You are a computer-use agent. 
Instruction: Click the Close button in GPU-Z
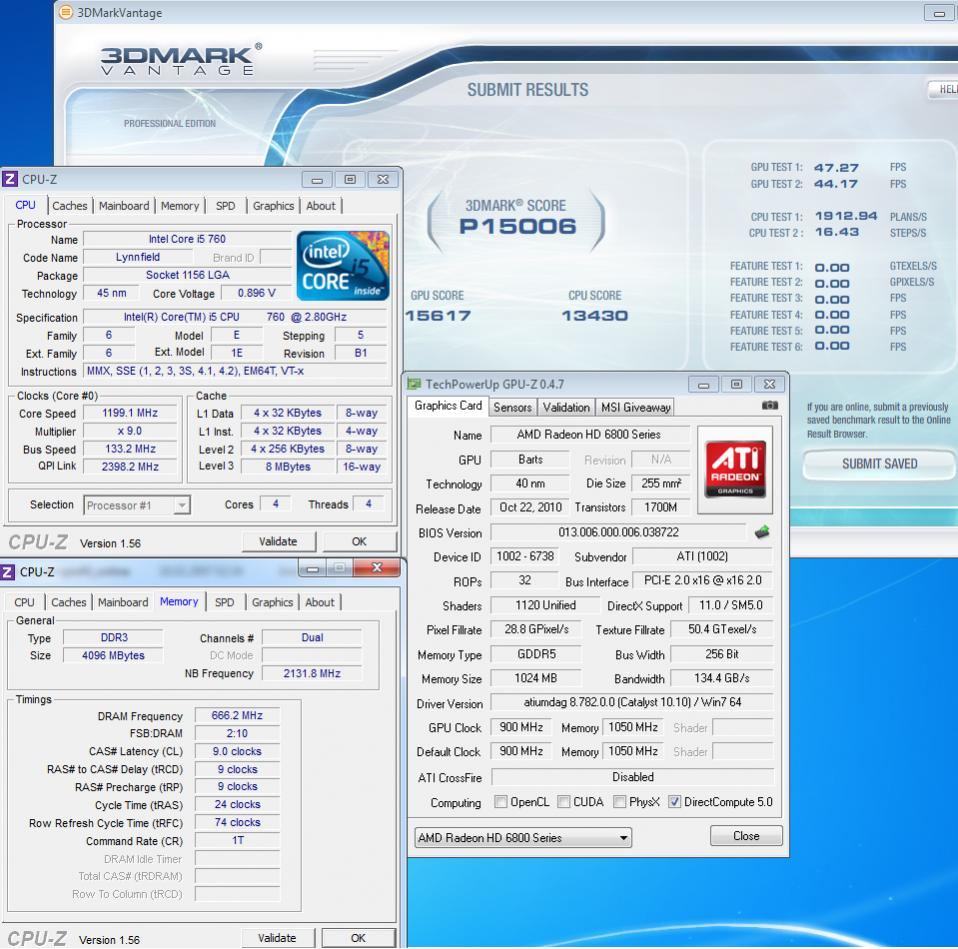pos(746,836)
